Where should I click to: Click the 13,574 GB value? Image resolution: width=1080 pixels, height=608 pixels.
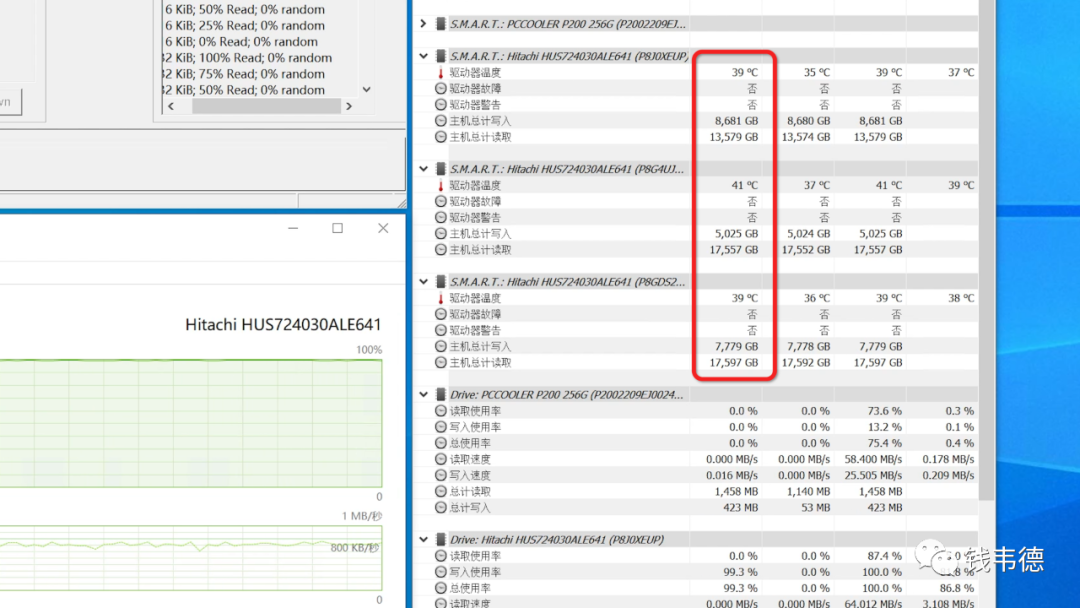click(x=806, y=137)
